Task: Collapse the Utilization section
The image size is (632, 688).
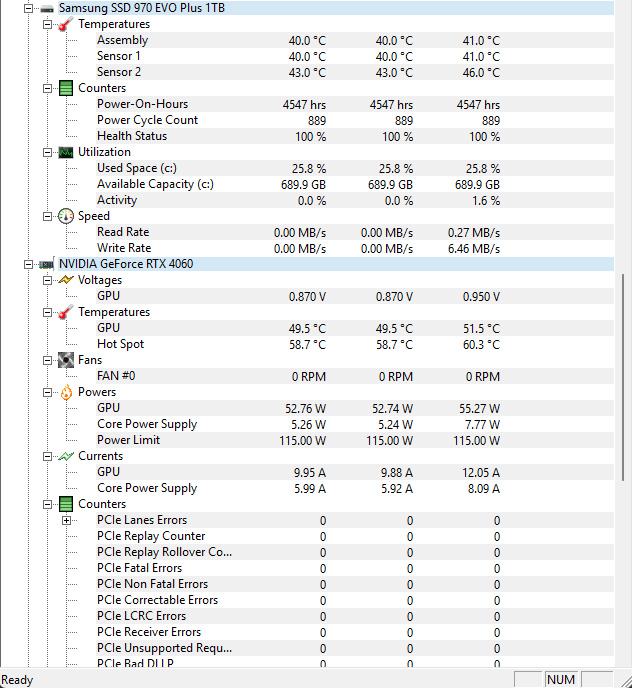Action: point(47,152)
